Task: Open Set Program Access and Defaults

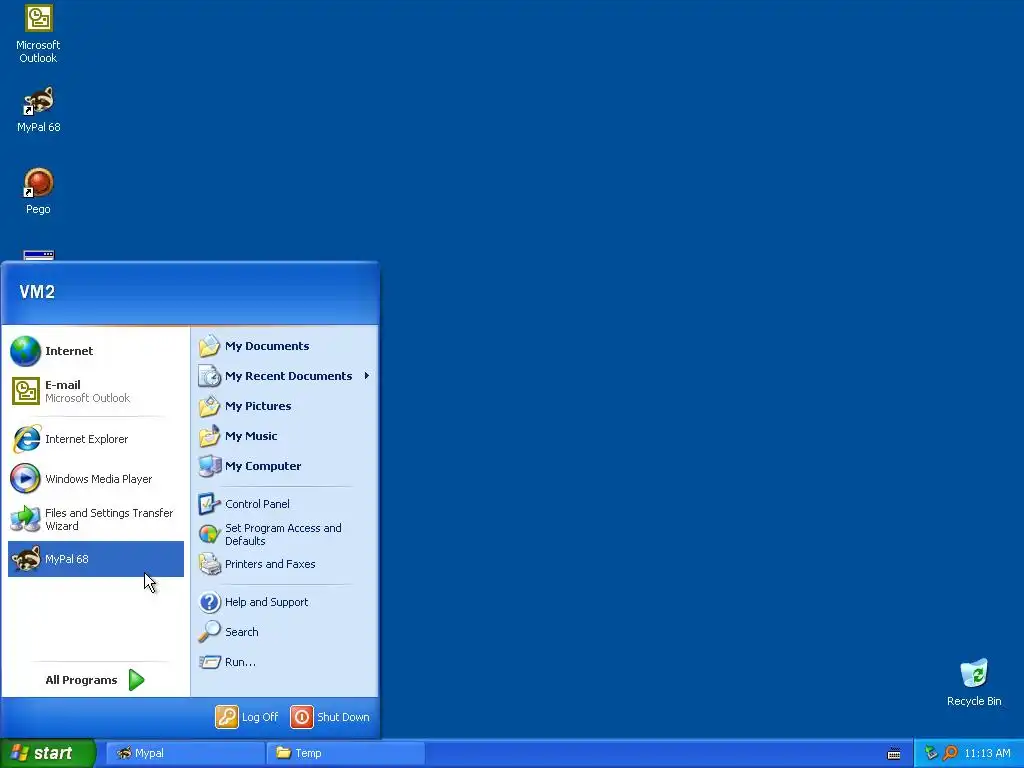Action: point(284,534)
